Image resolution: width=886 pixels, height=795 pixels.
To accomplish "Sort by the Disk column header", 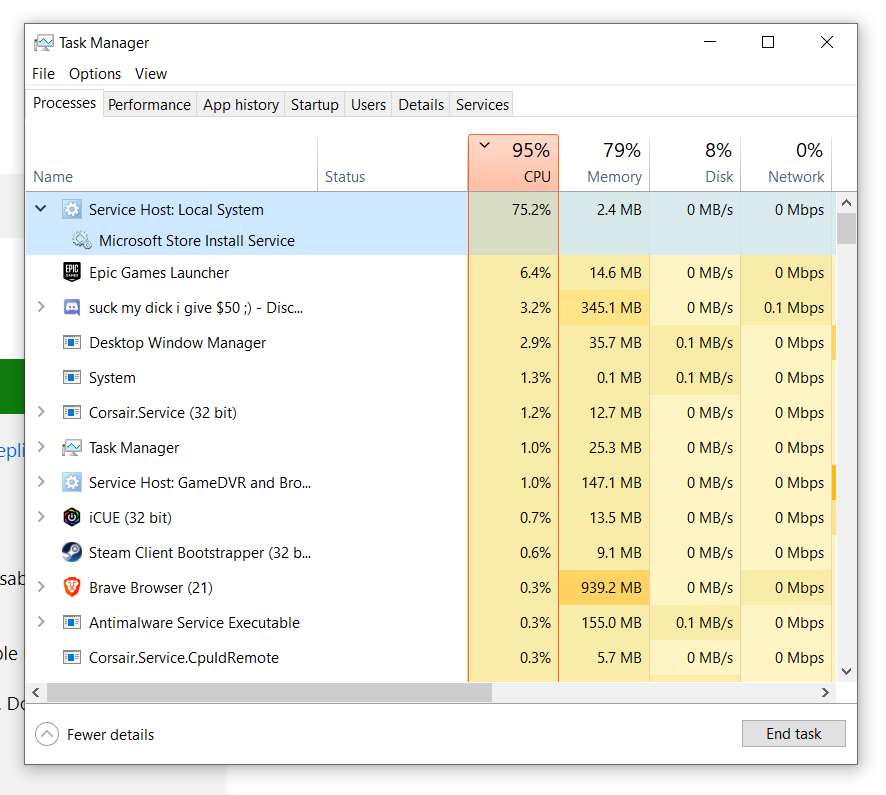I will click(x=695, y=164).
